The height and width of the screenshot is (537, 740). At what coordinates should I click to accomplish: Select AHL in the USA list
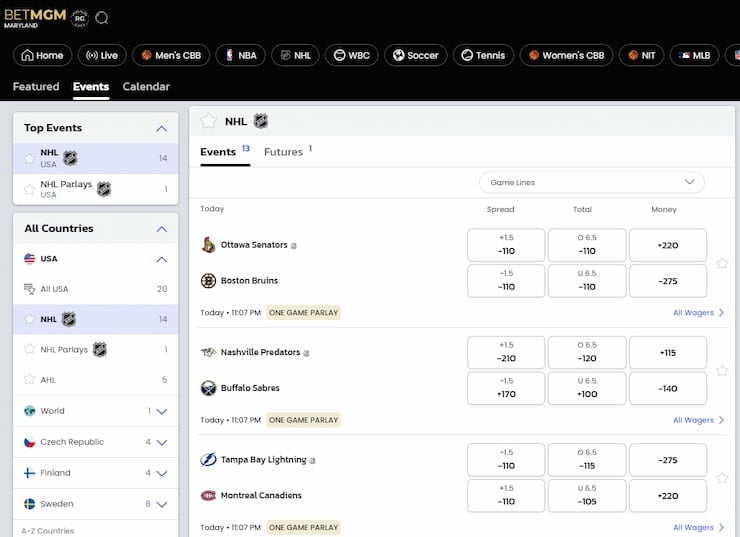pos(48,380)
